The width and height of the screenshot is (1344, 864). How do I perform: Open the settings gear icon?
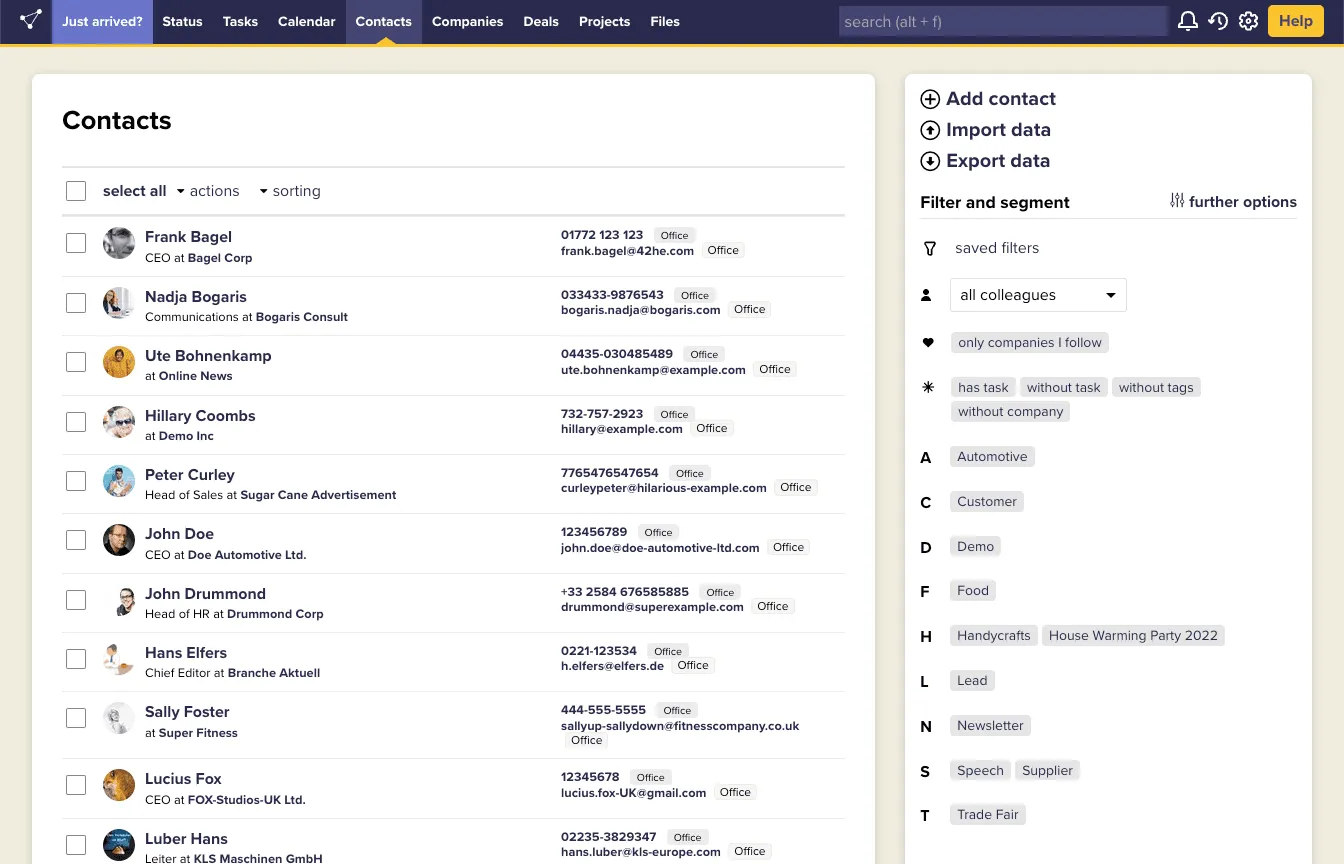[x=1248, y=21]
